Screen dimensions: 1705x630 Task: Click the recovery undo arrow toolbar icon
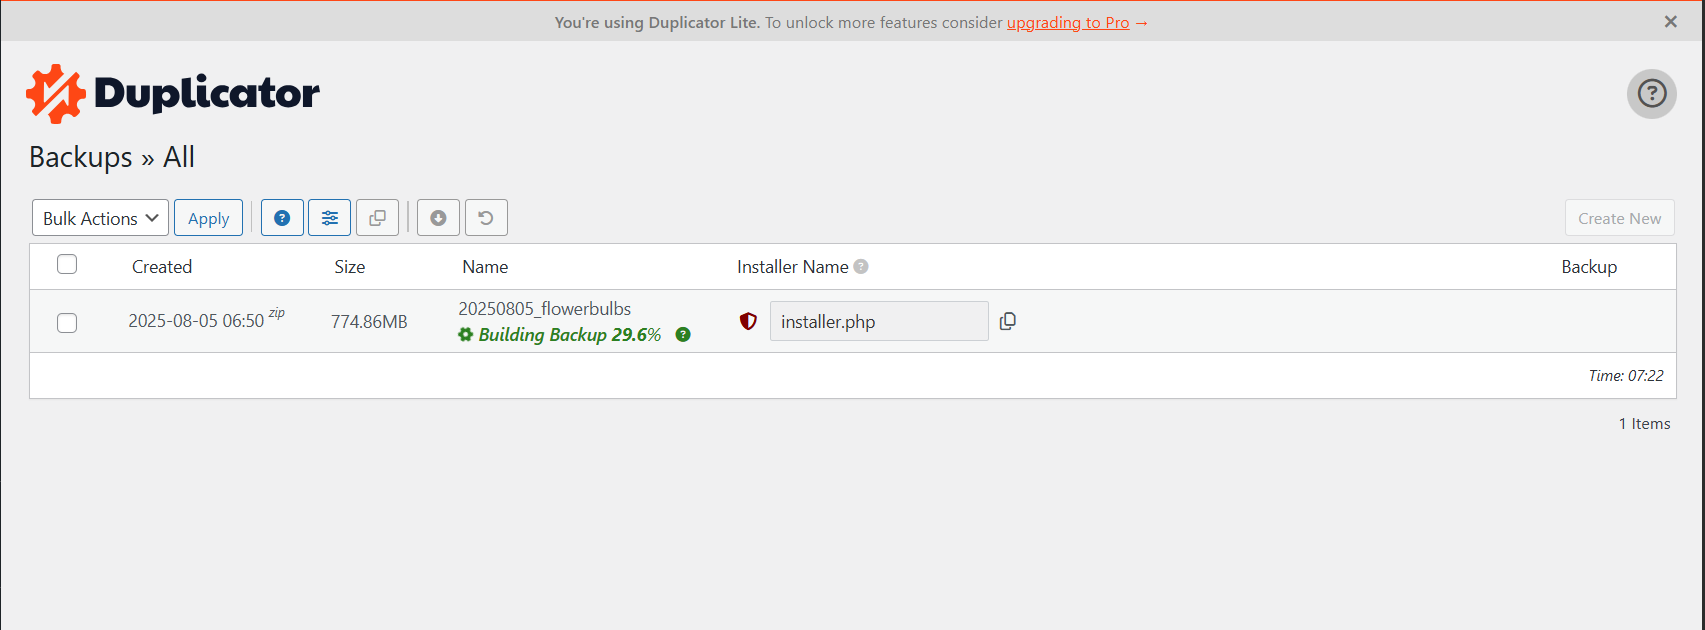486,218
